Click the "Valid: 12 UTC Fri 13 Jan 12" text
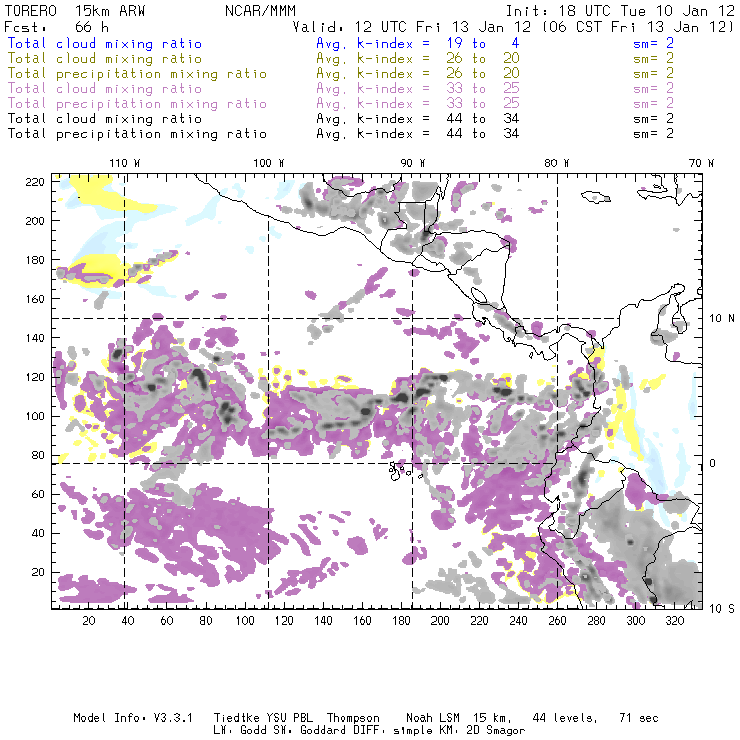The width and height of the screenshot is (740, 740). (412, 27)
